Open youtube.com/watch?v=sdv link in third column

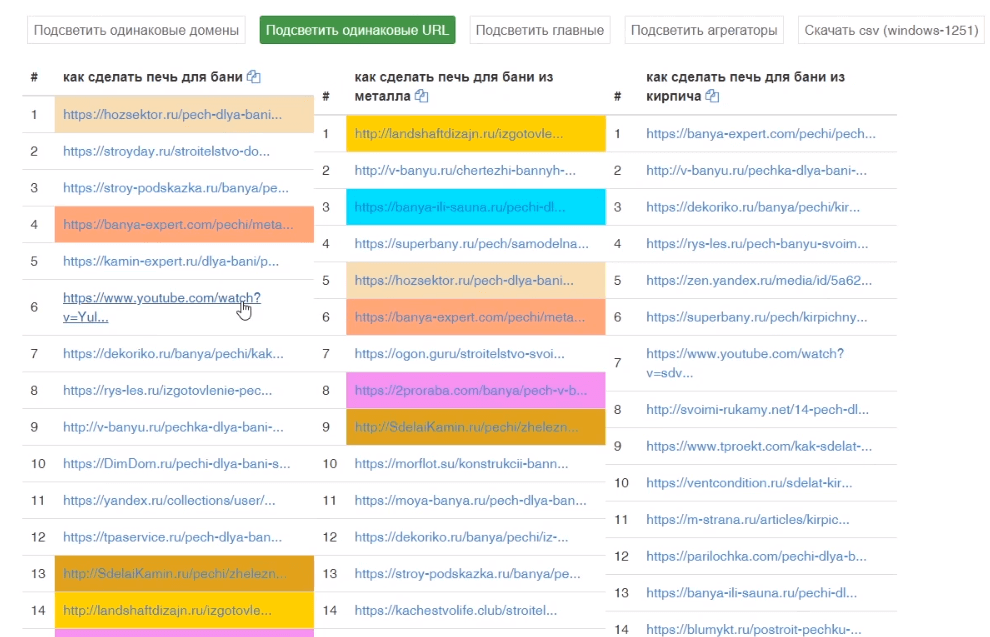point(745,363)
